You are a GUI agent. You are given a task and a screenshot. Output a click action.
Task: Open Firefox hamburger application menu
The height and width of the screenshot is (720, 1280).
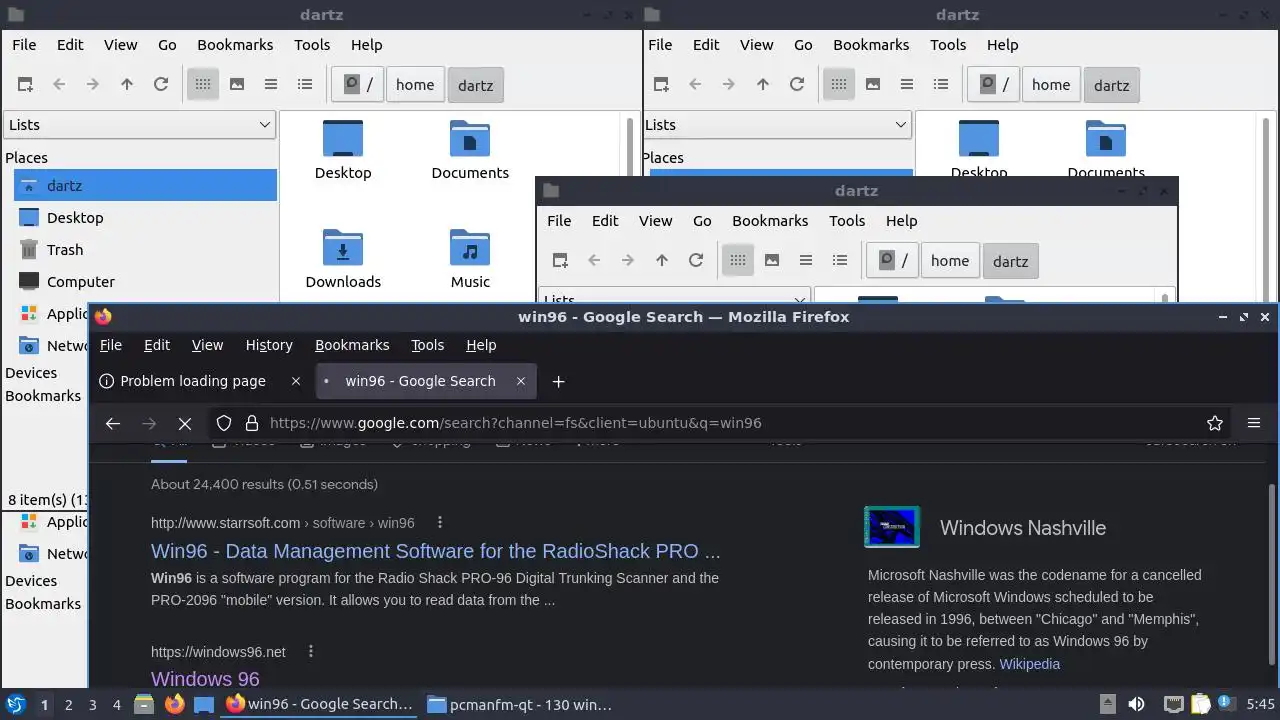1254,423
